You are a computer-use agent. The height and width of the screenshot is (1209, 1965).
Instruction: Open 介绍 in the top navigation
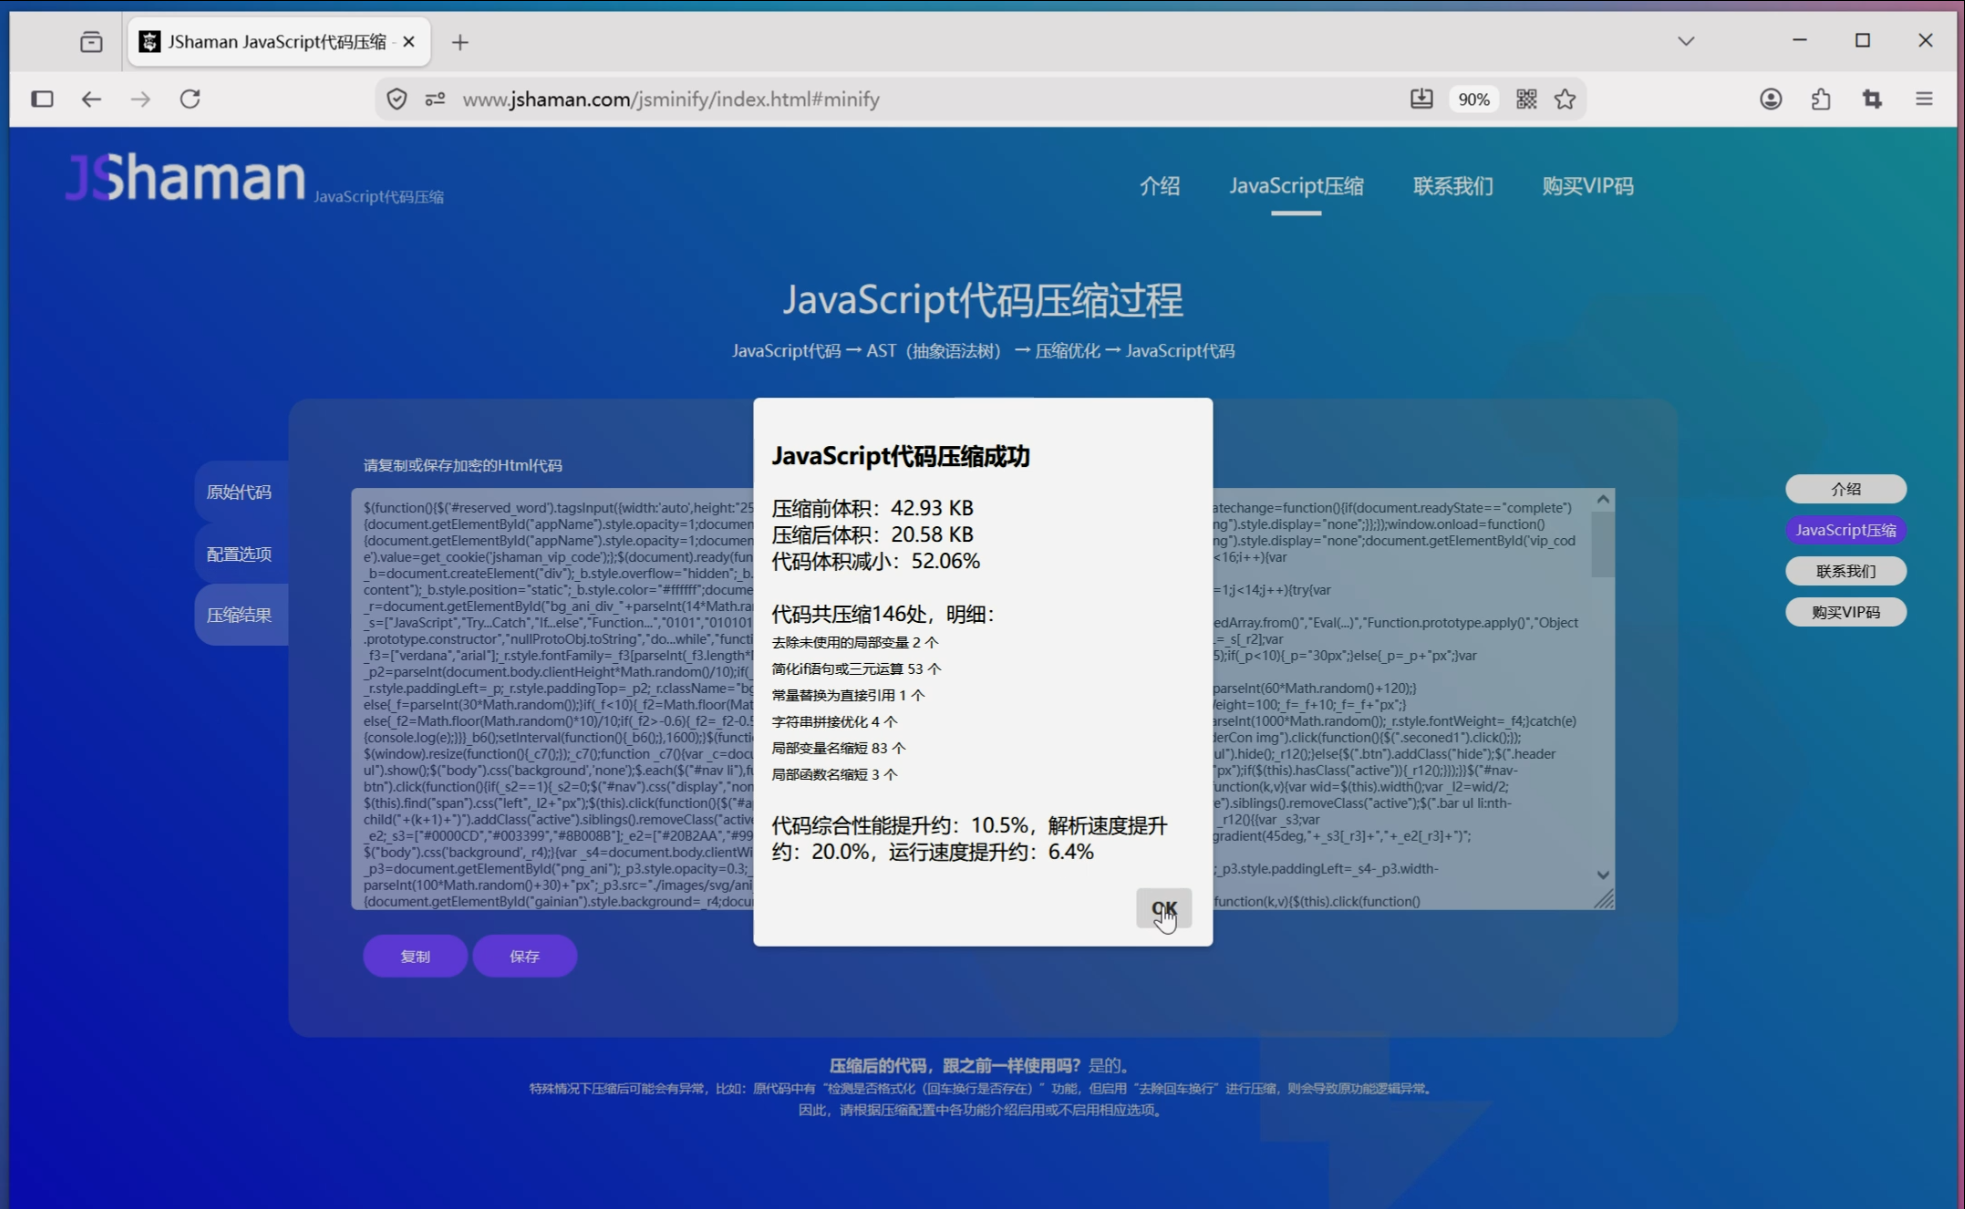(1160, 186)
